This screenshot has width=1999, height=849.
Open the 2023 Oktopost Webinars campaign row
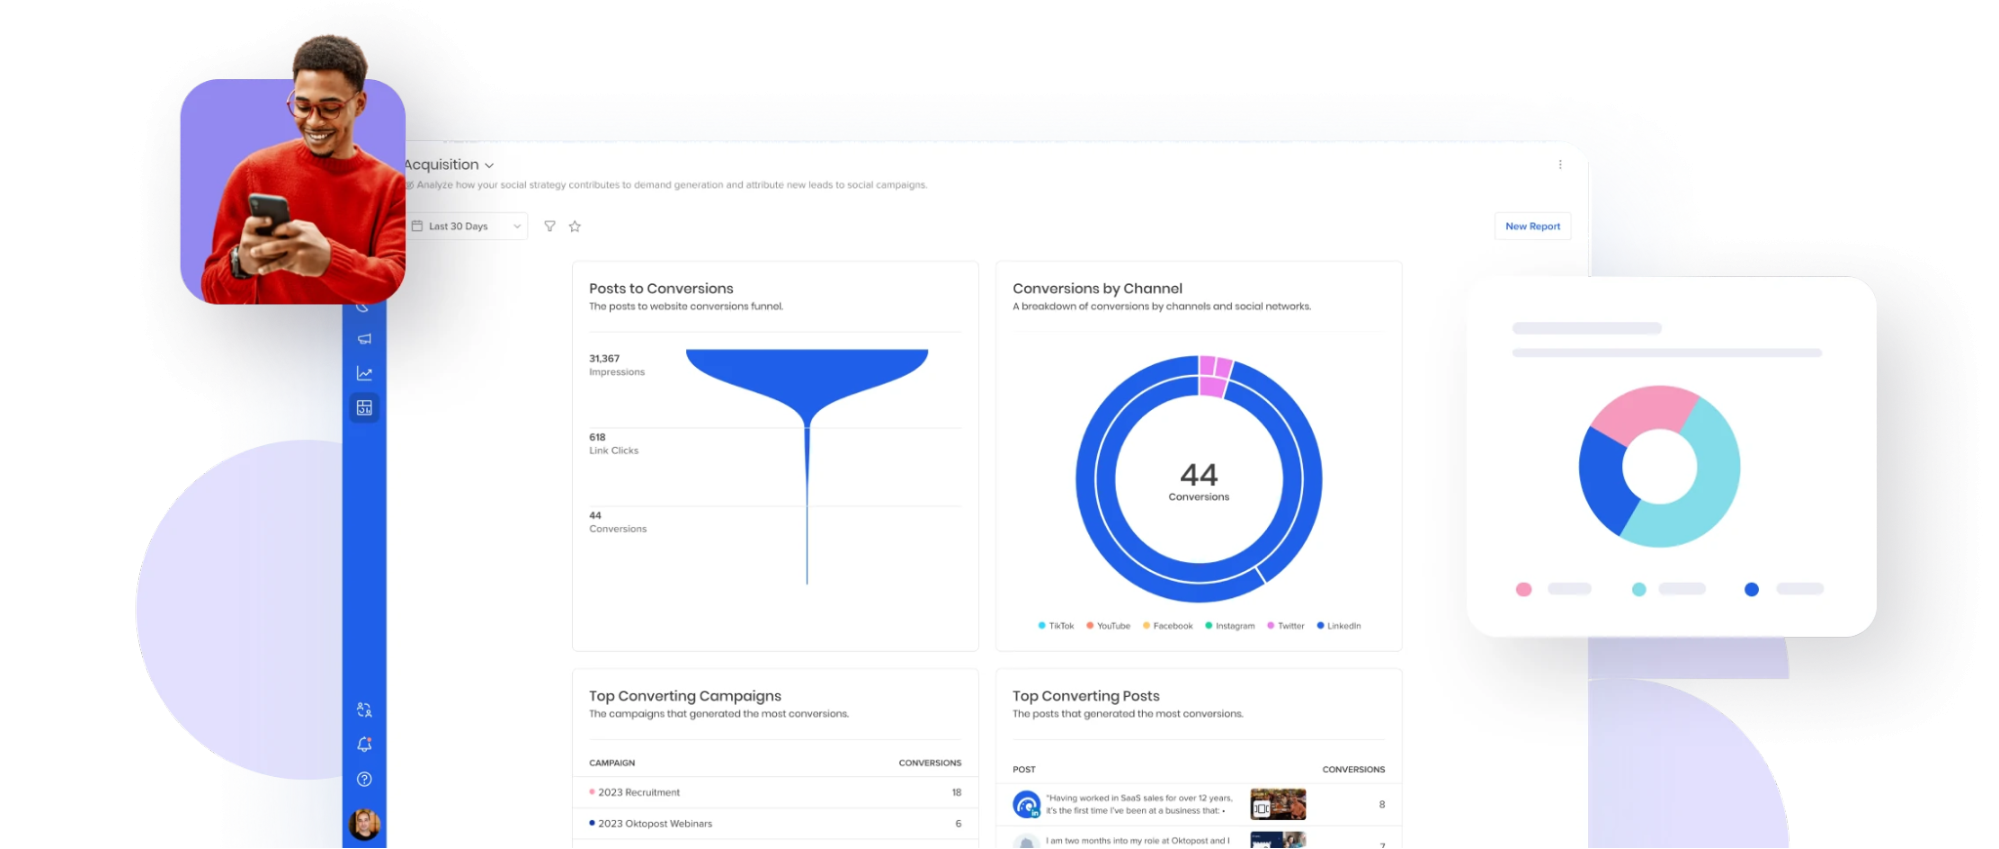655,824
